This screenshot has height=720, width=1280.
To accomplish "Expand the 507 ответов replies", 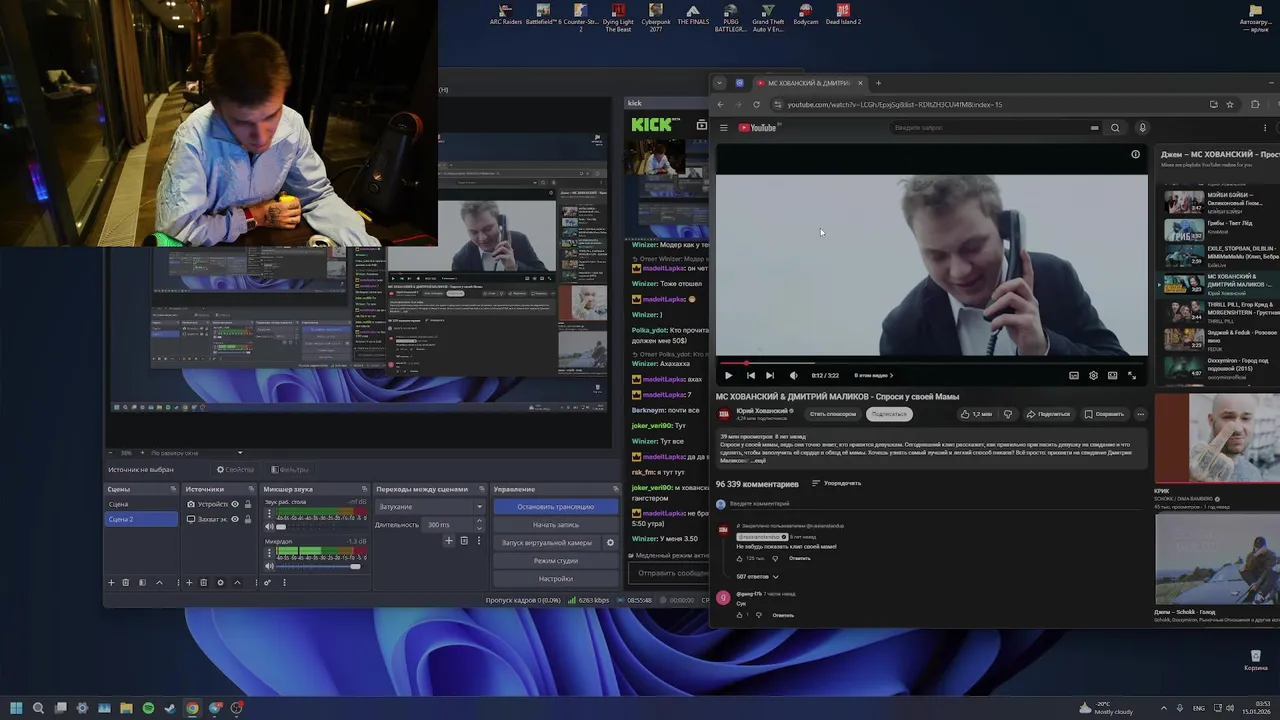I will coord(757,576).
